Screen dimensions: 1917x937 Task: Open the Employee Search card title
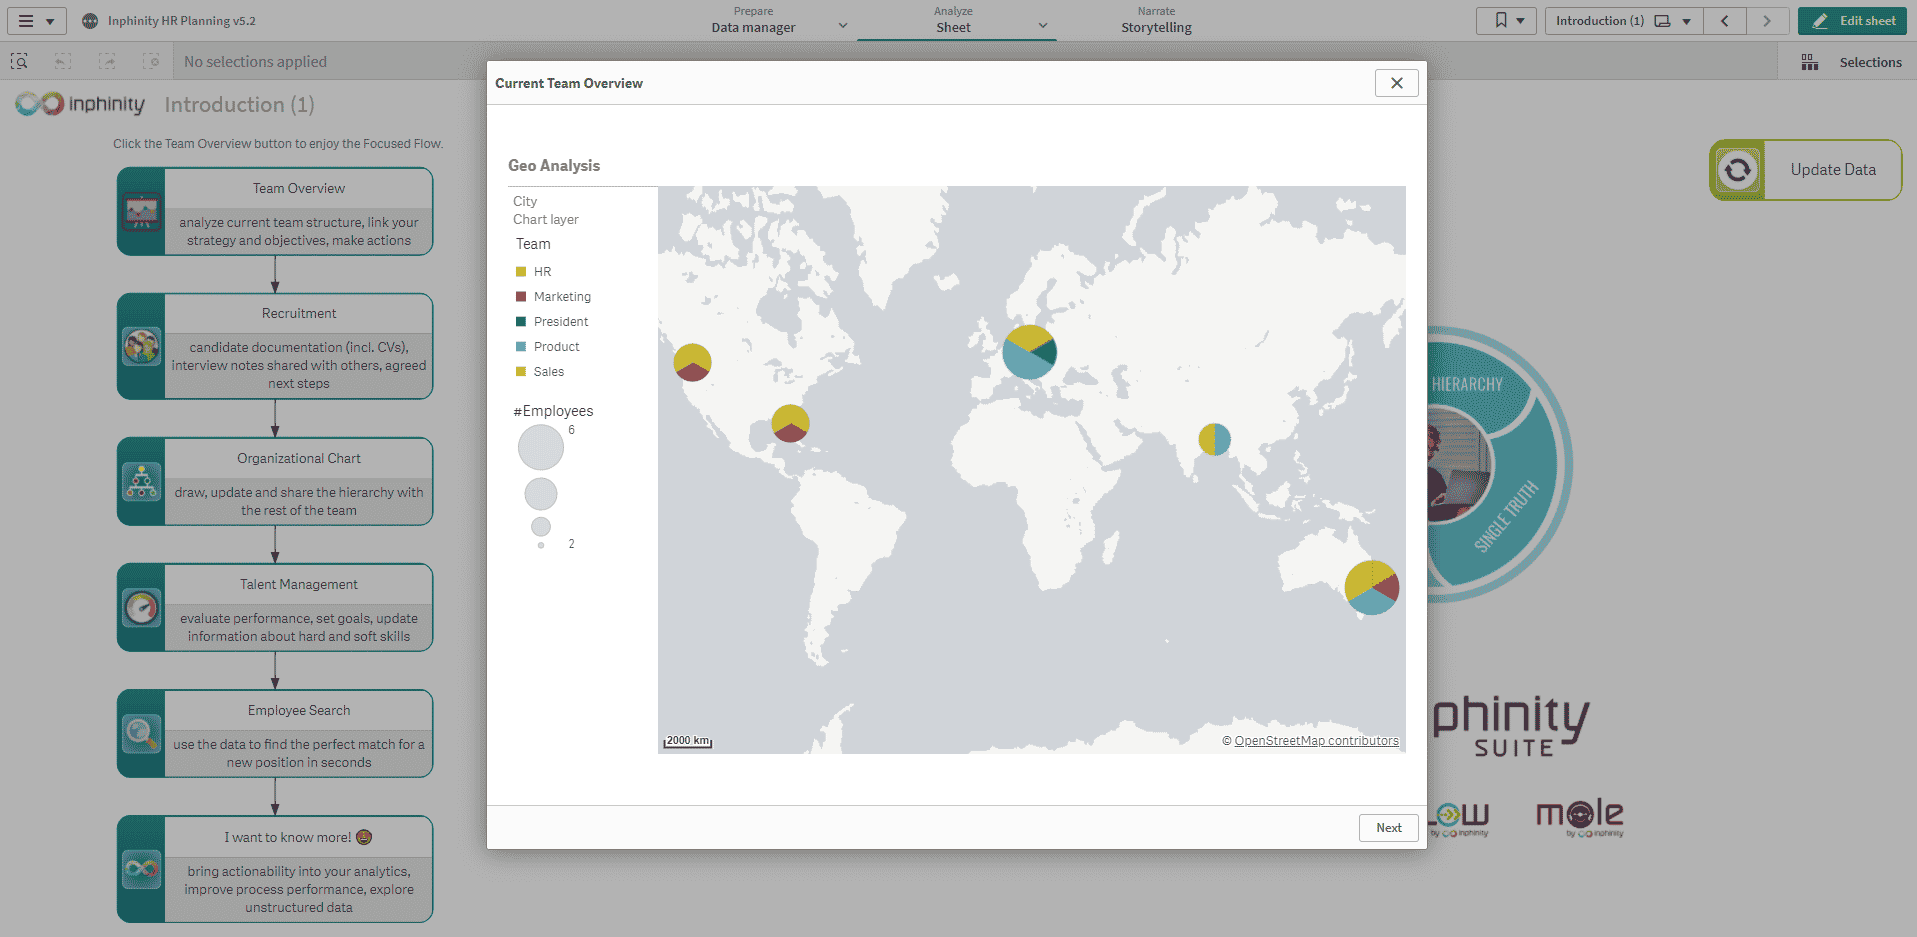(299, 711)
